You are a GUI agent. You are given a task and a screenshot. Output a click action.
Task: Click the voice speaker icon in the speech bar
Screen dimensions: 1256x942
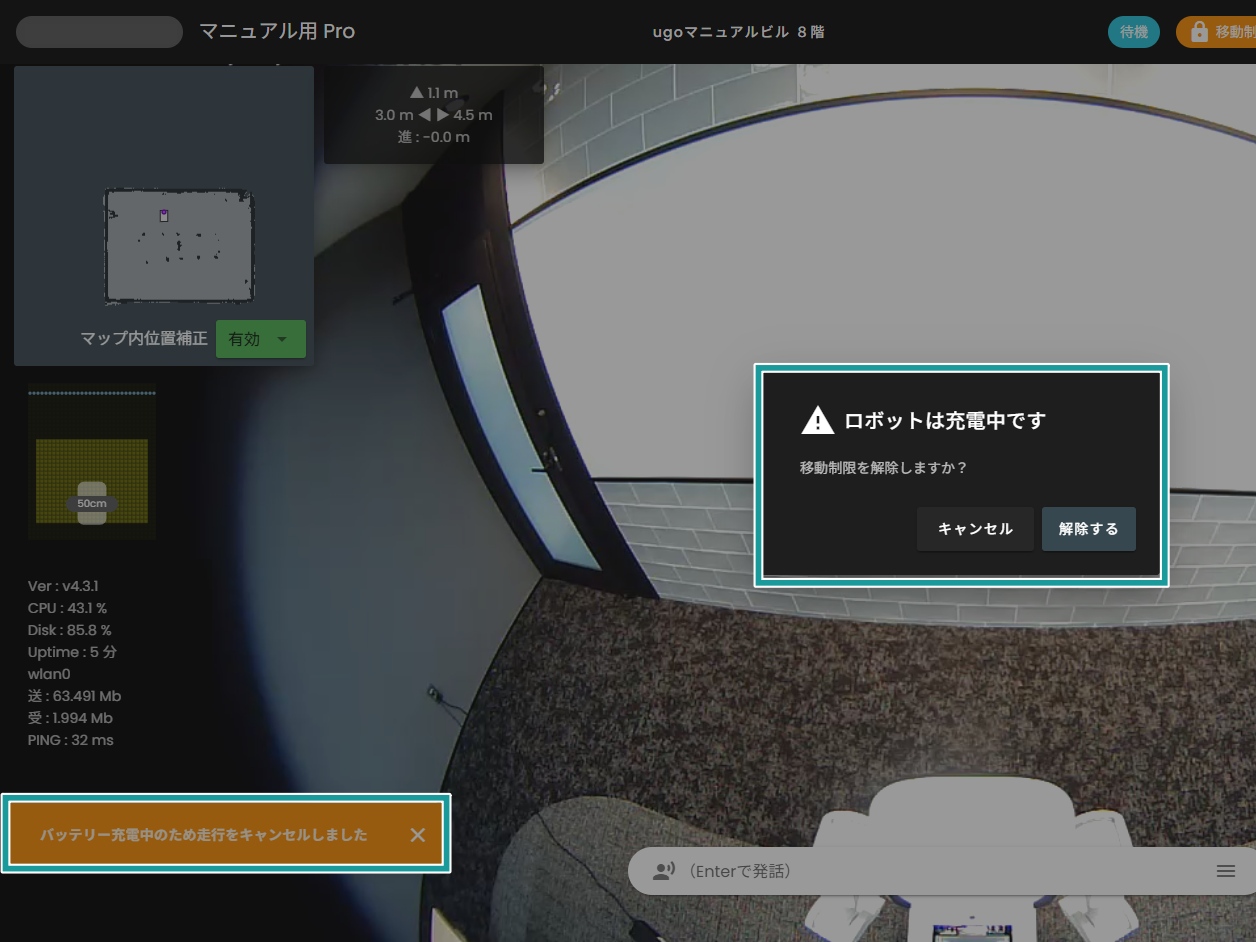point(663,871)
